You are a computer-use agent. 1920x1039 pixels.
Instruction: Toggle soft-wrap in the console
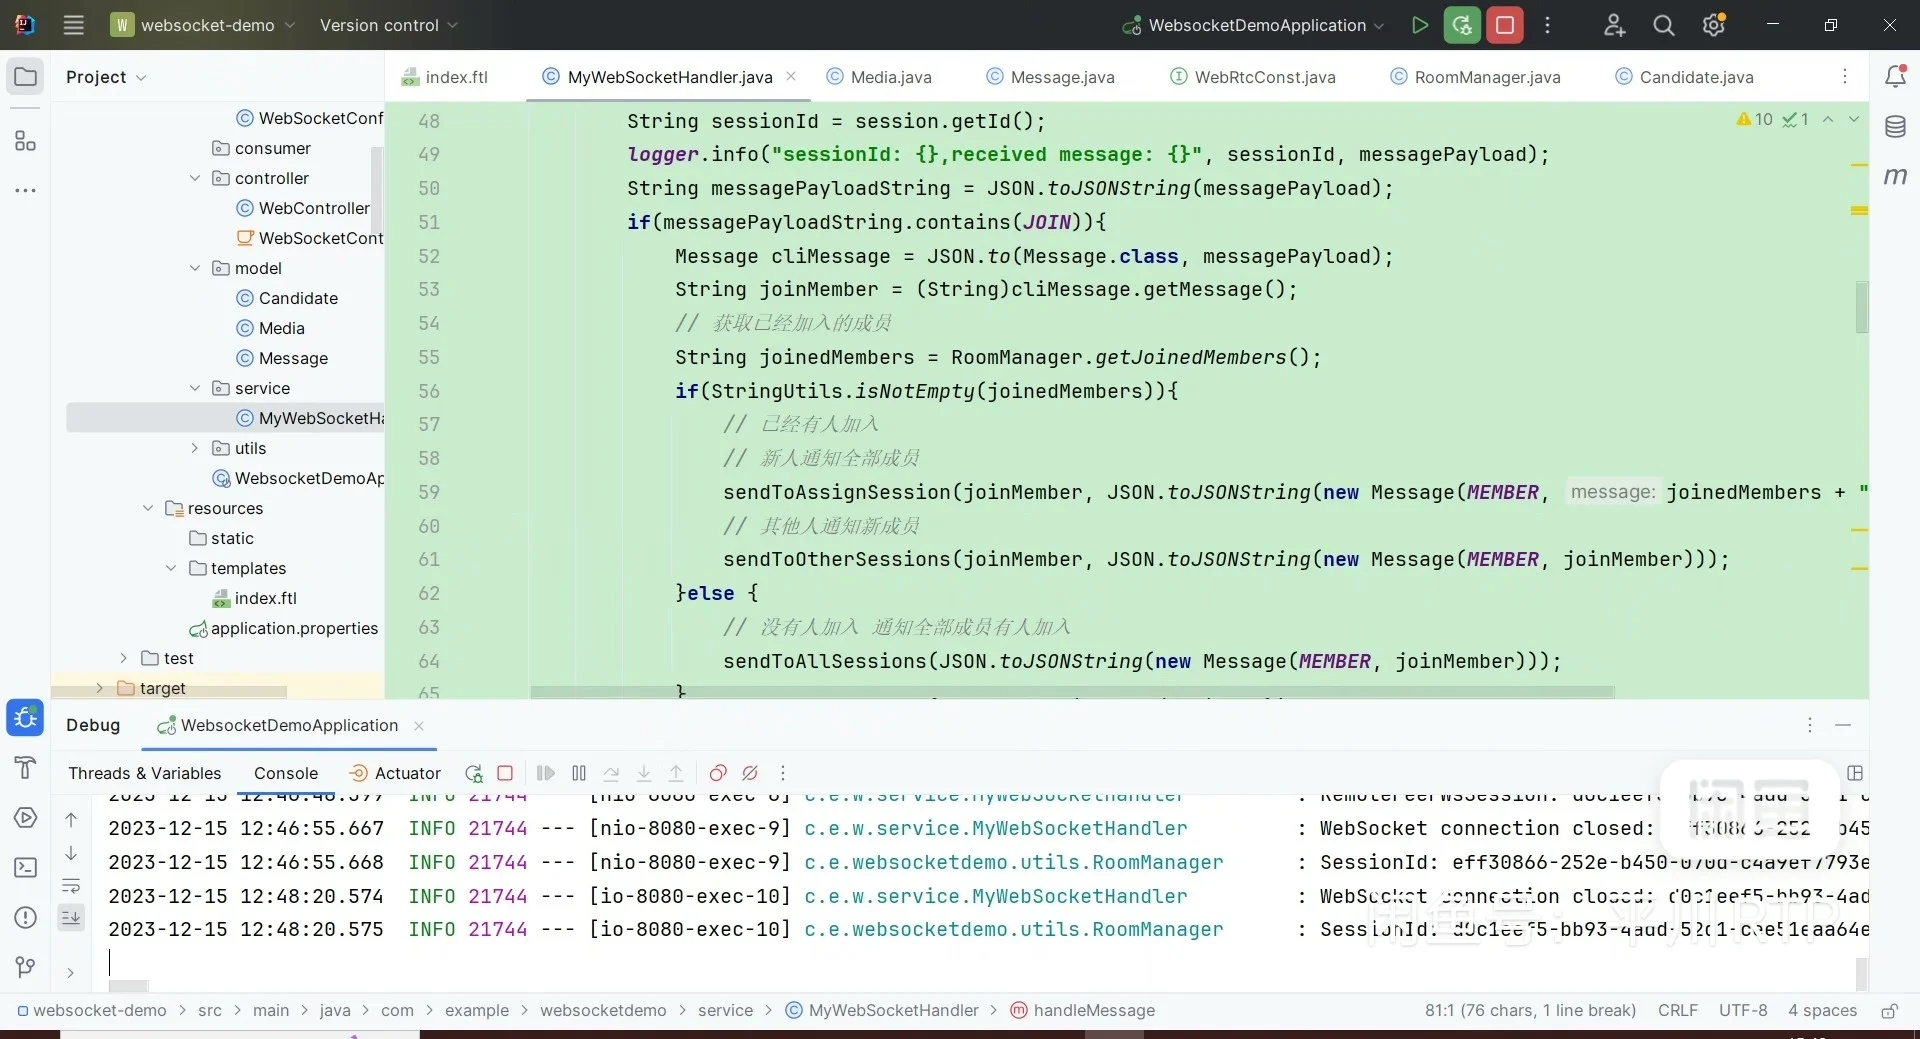(71, 886)
